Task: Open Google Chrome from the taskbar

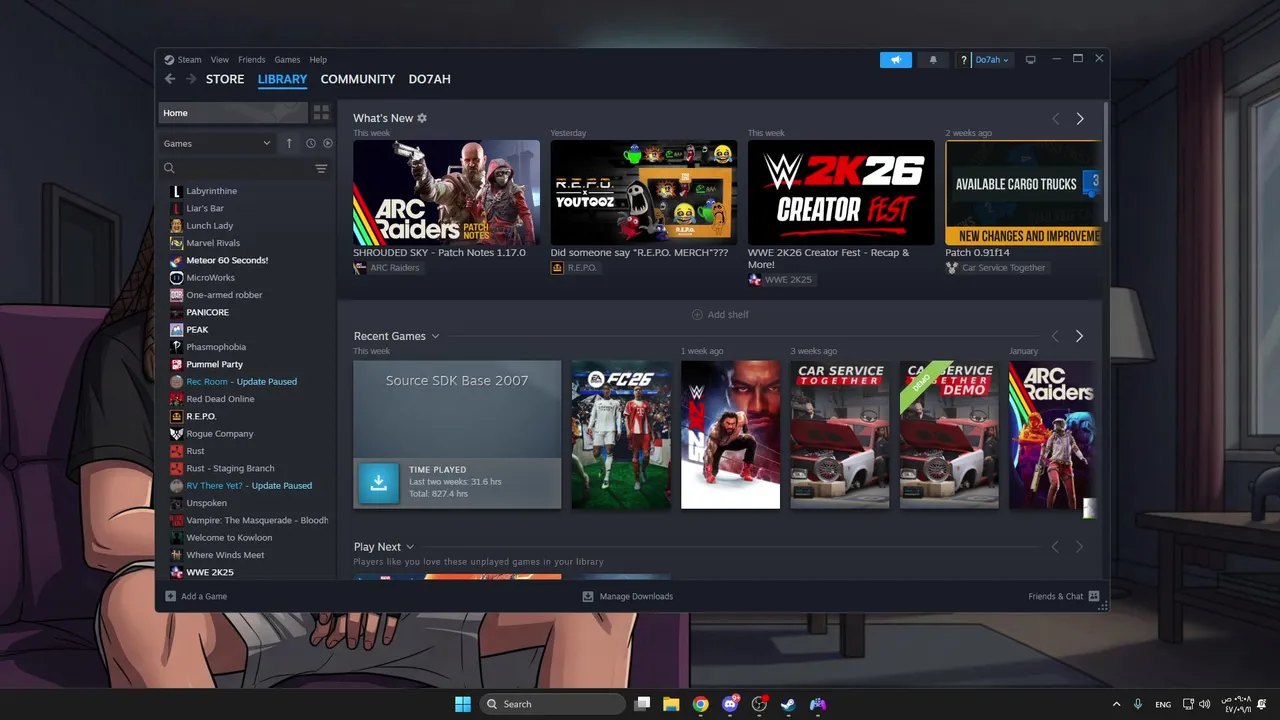Action: (x=701, y=704)
